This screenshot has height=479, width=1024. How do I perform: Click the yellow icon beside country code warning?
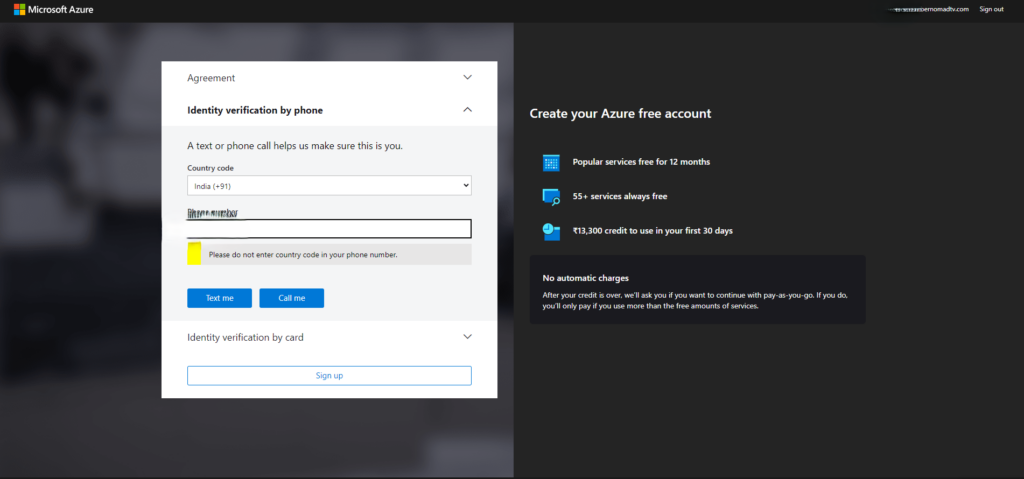click(194, 254)
